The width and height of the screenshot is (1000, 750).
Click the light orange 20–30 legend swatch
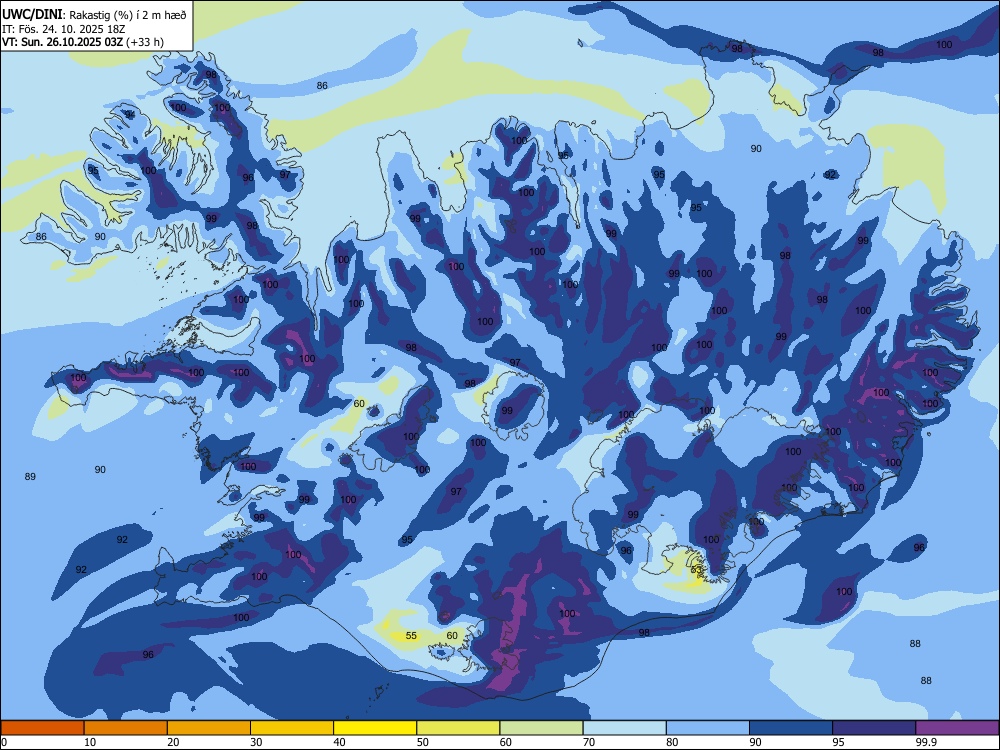(209, 728)
